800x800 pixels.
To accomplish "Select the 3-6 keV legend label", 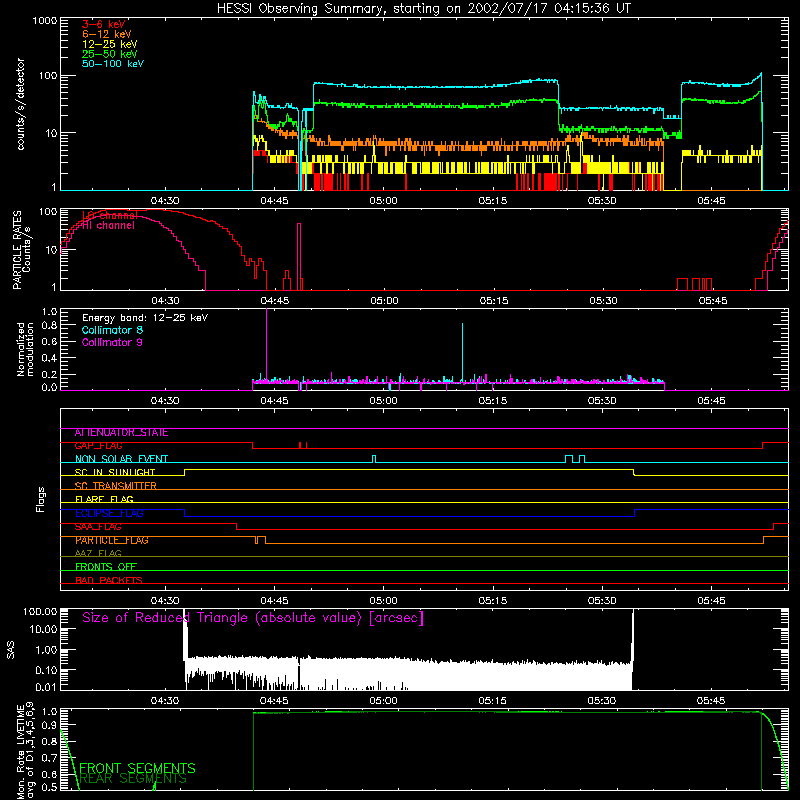I will click(104, 24).
